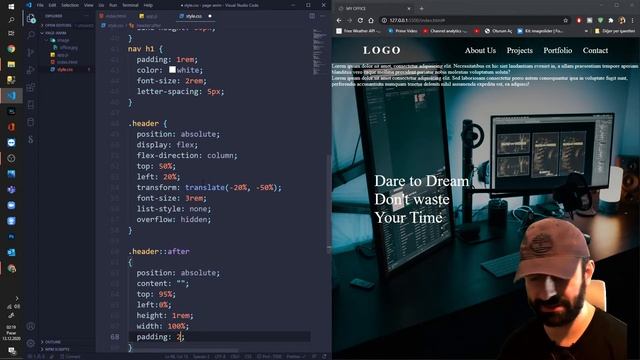Click Chrome home button

pyautogui.click(x=371, y=20)
